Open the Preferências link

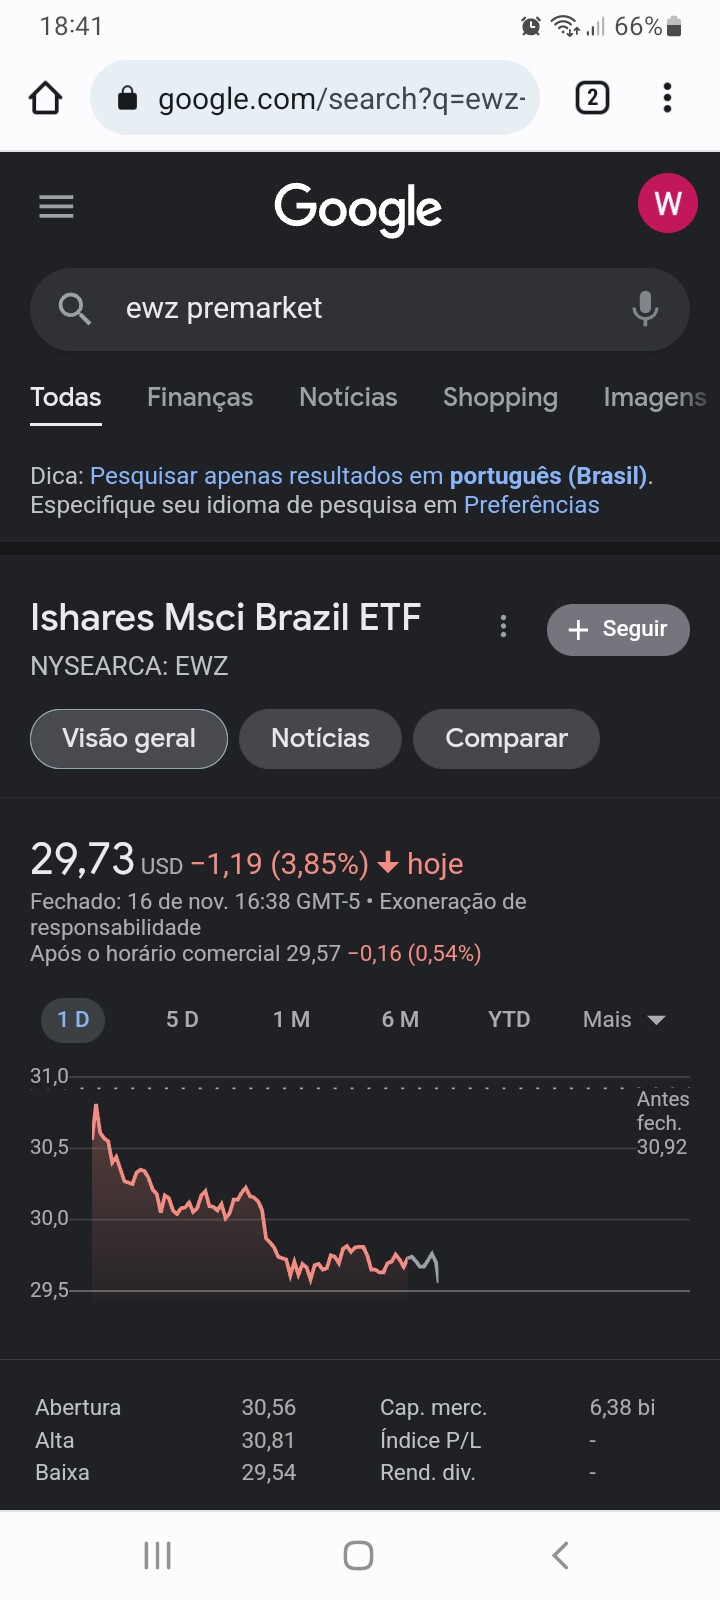click(531, 505)
